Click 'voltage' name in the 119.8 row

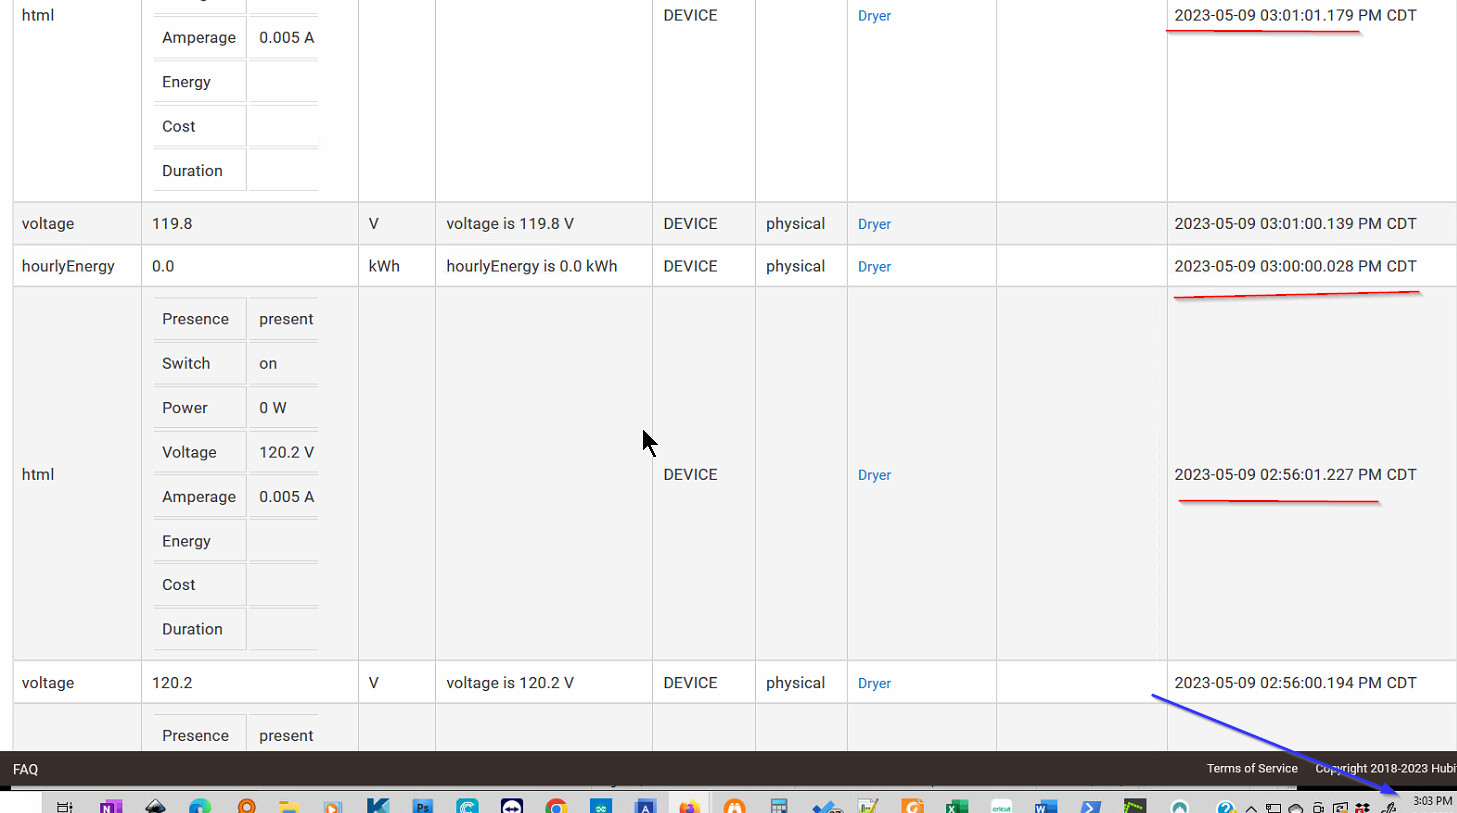point(48,224)
